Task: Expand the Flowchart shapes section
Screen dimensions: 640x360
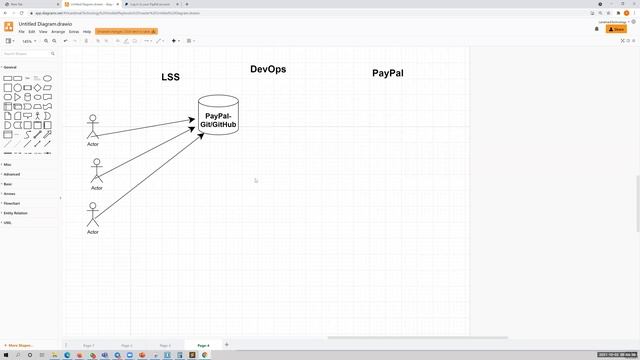Action: click(11, 203)
